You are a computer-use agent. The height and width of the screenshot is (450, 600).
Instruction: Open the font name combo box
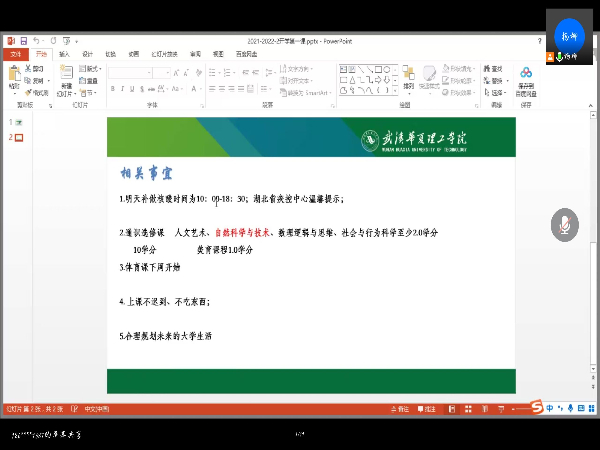pos(130,73)
